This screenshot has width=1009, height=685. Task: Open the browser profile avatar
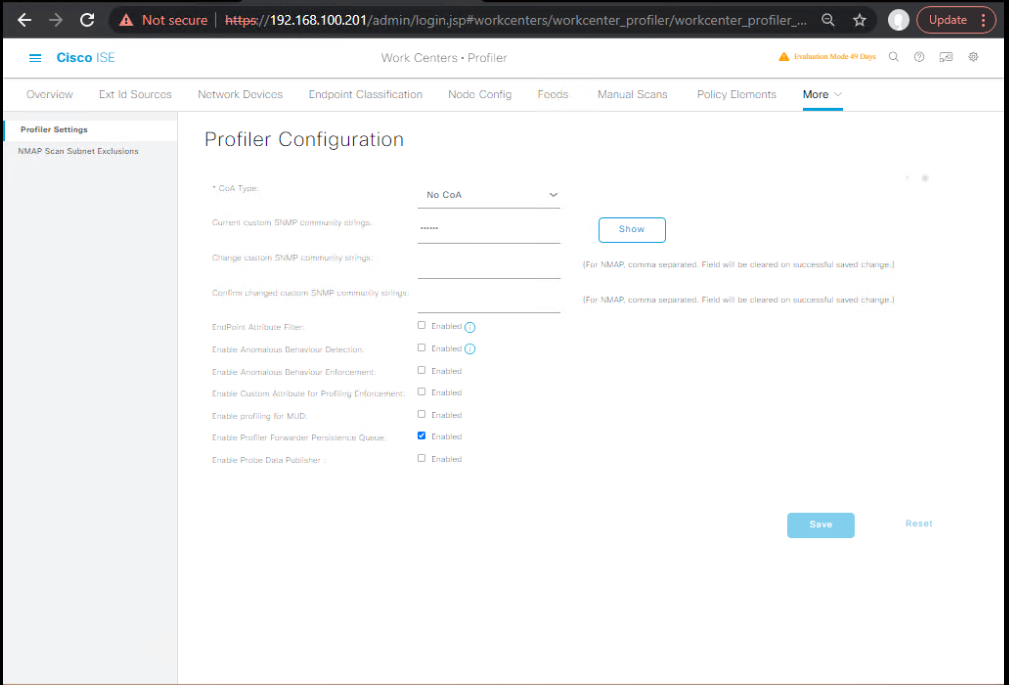pyautogui.click(x=898, y=20)
